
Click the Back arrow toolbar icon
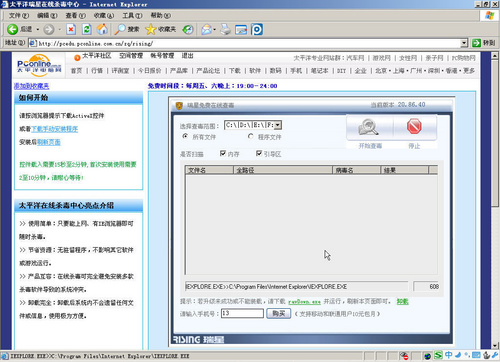(12, 29)
